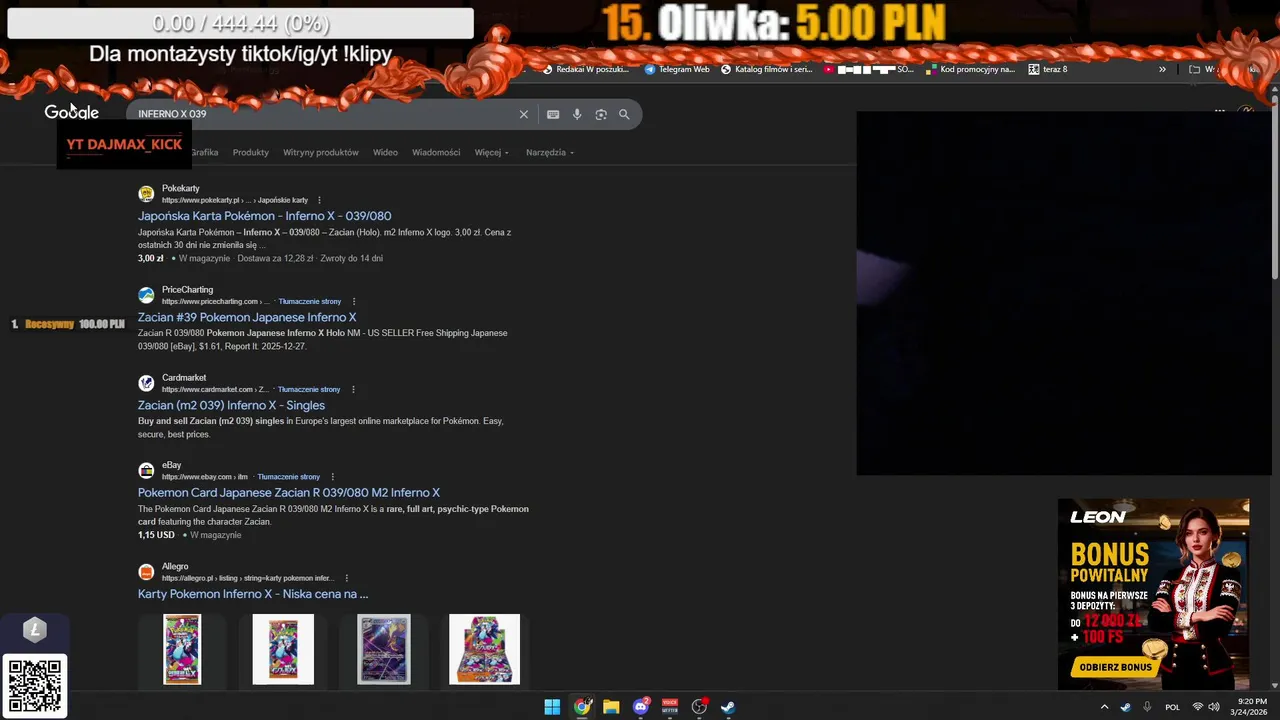Open the Katalog filmów i seri... bookmark
The image size is (1280, 720).
coord(766,70)
